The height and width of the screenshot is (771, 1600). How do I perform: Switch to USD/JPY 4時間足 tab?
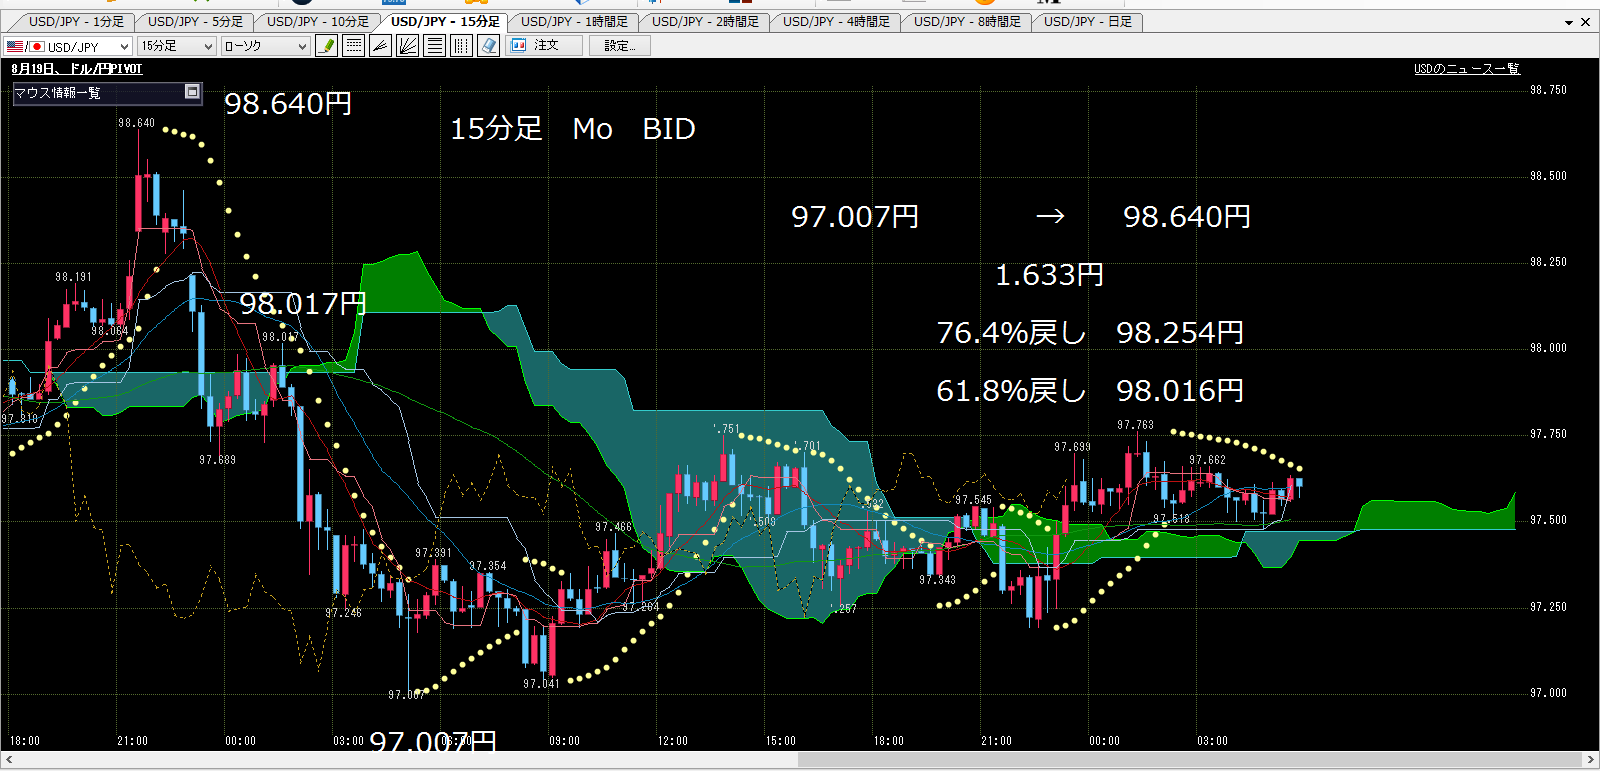click(836, 21)
